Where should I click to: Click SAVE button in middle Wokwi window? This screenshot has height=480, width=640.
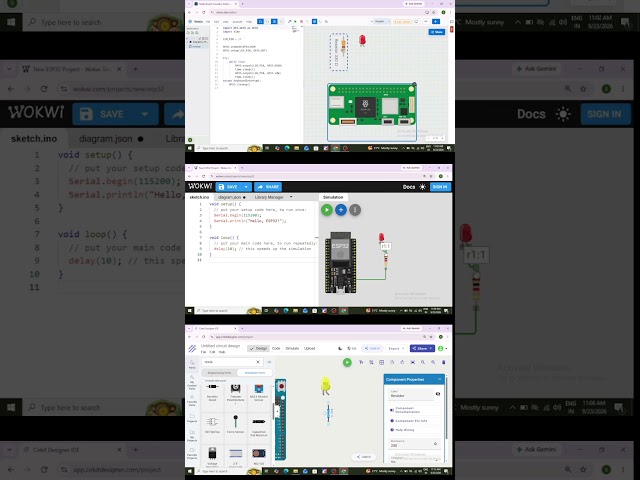[x=229, y=187]
